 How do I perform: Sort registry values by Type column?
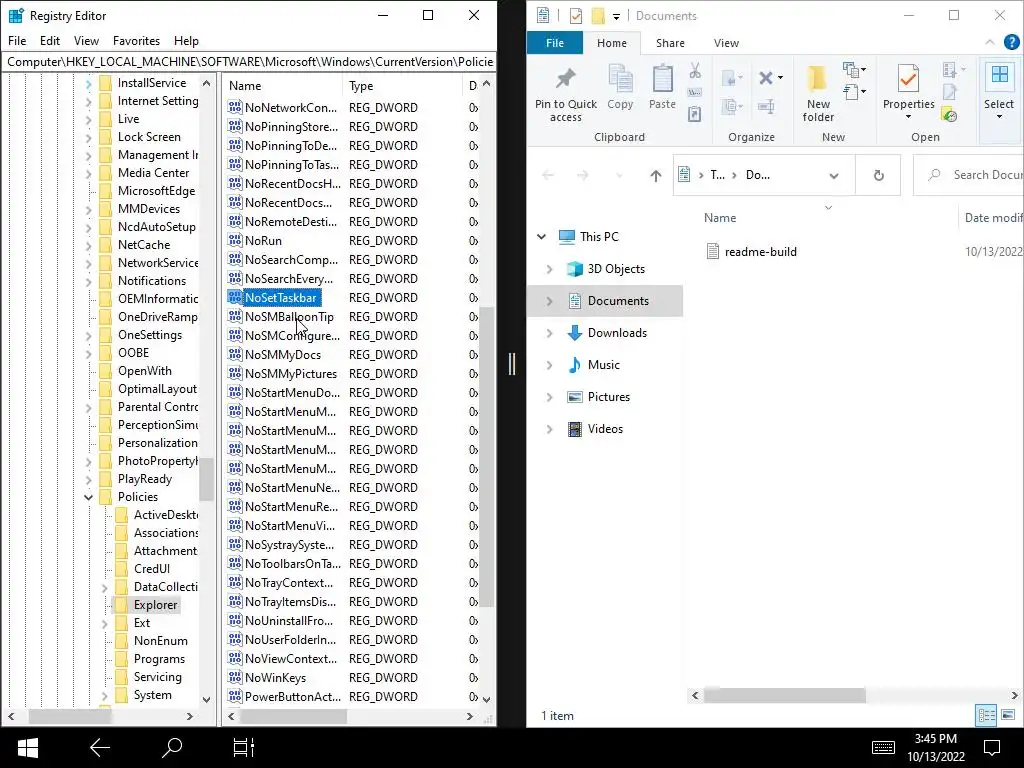[x=402, y=86]
